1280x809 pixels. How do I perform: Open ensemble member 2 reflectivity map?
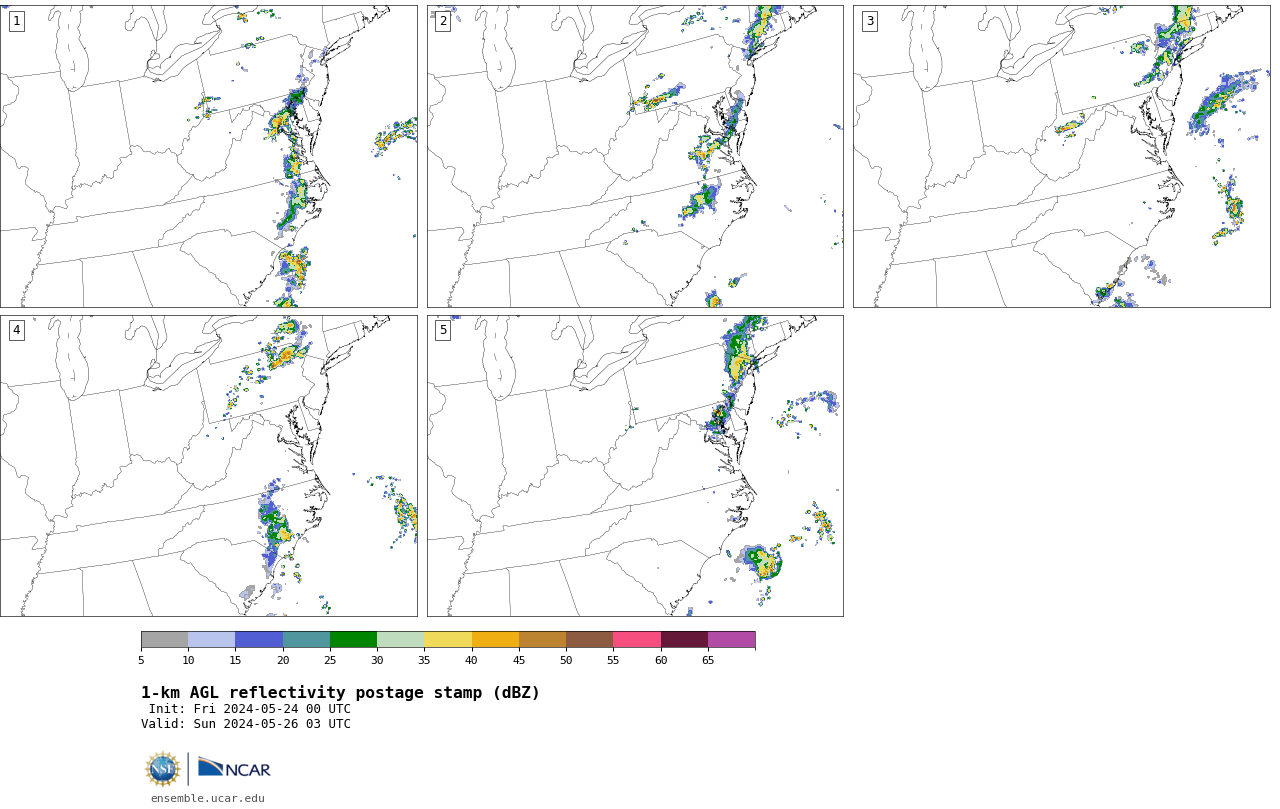[x=635, y=156]
